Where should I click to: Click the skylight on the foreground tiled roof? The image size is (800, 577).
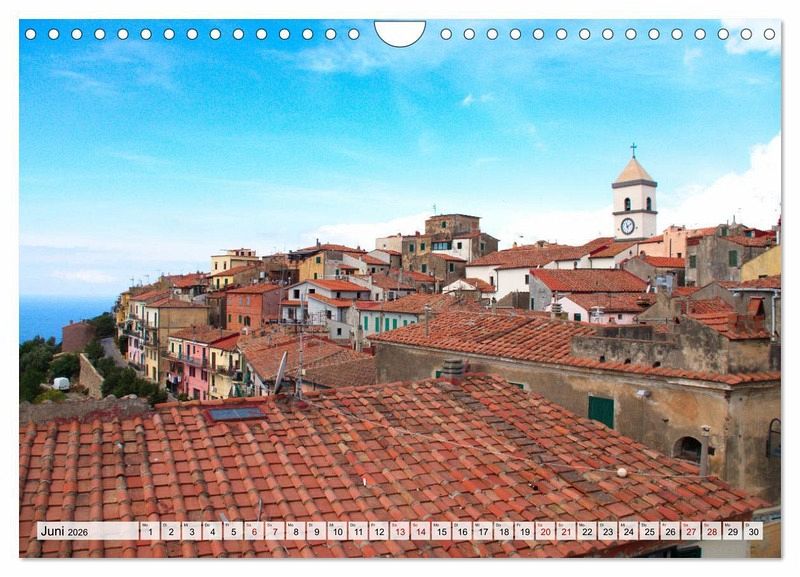pyautogui.click(x=236, y=413)
